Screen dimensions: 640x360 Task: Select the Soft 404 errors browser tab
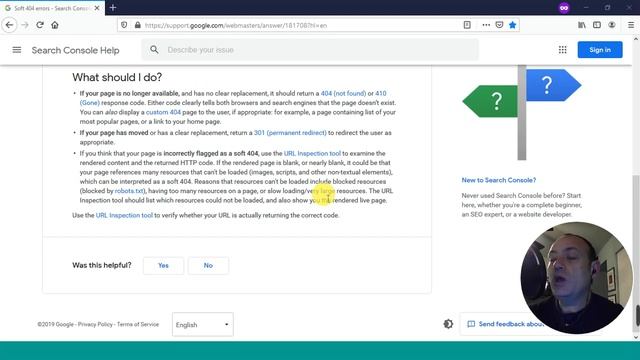(52, 8)
